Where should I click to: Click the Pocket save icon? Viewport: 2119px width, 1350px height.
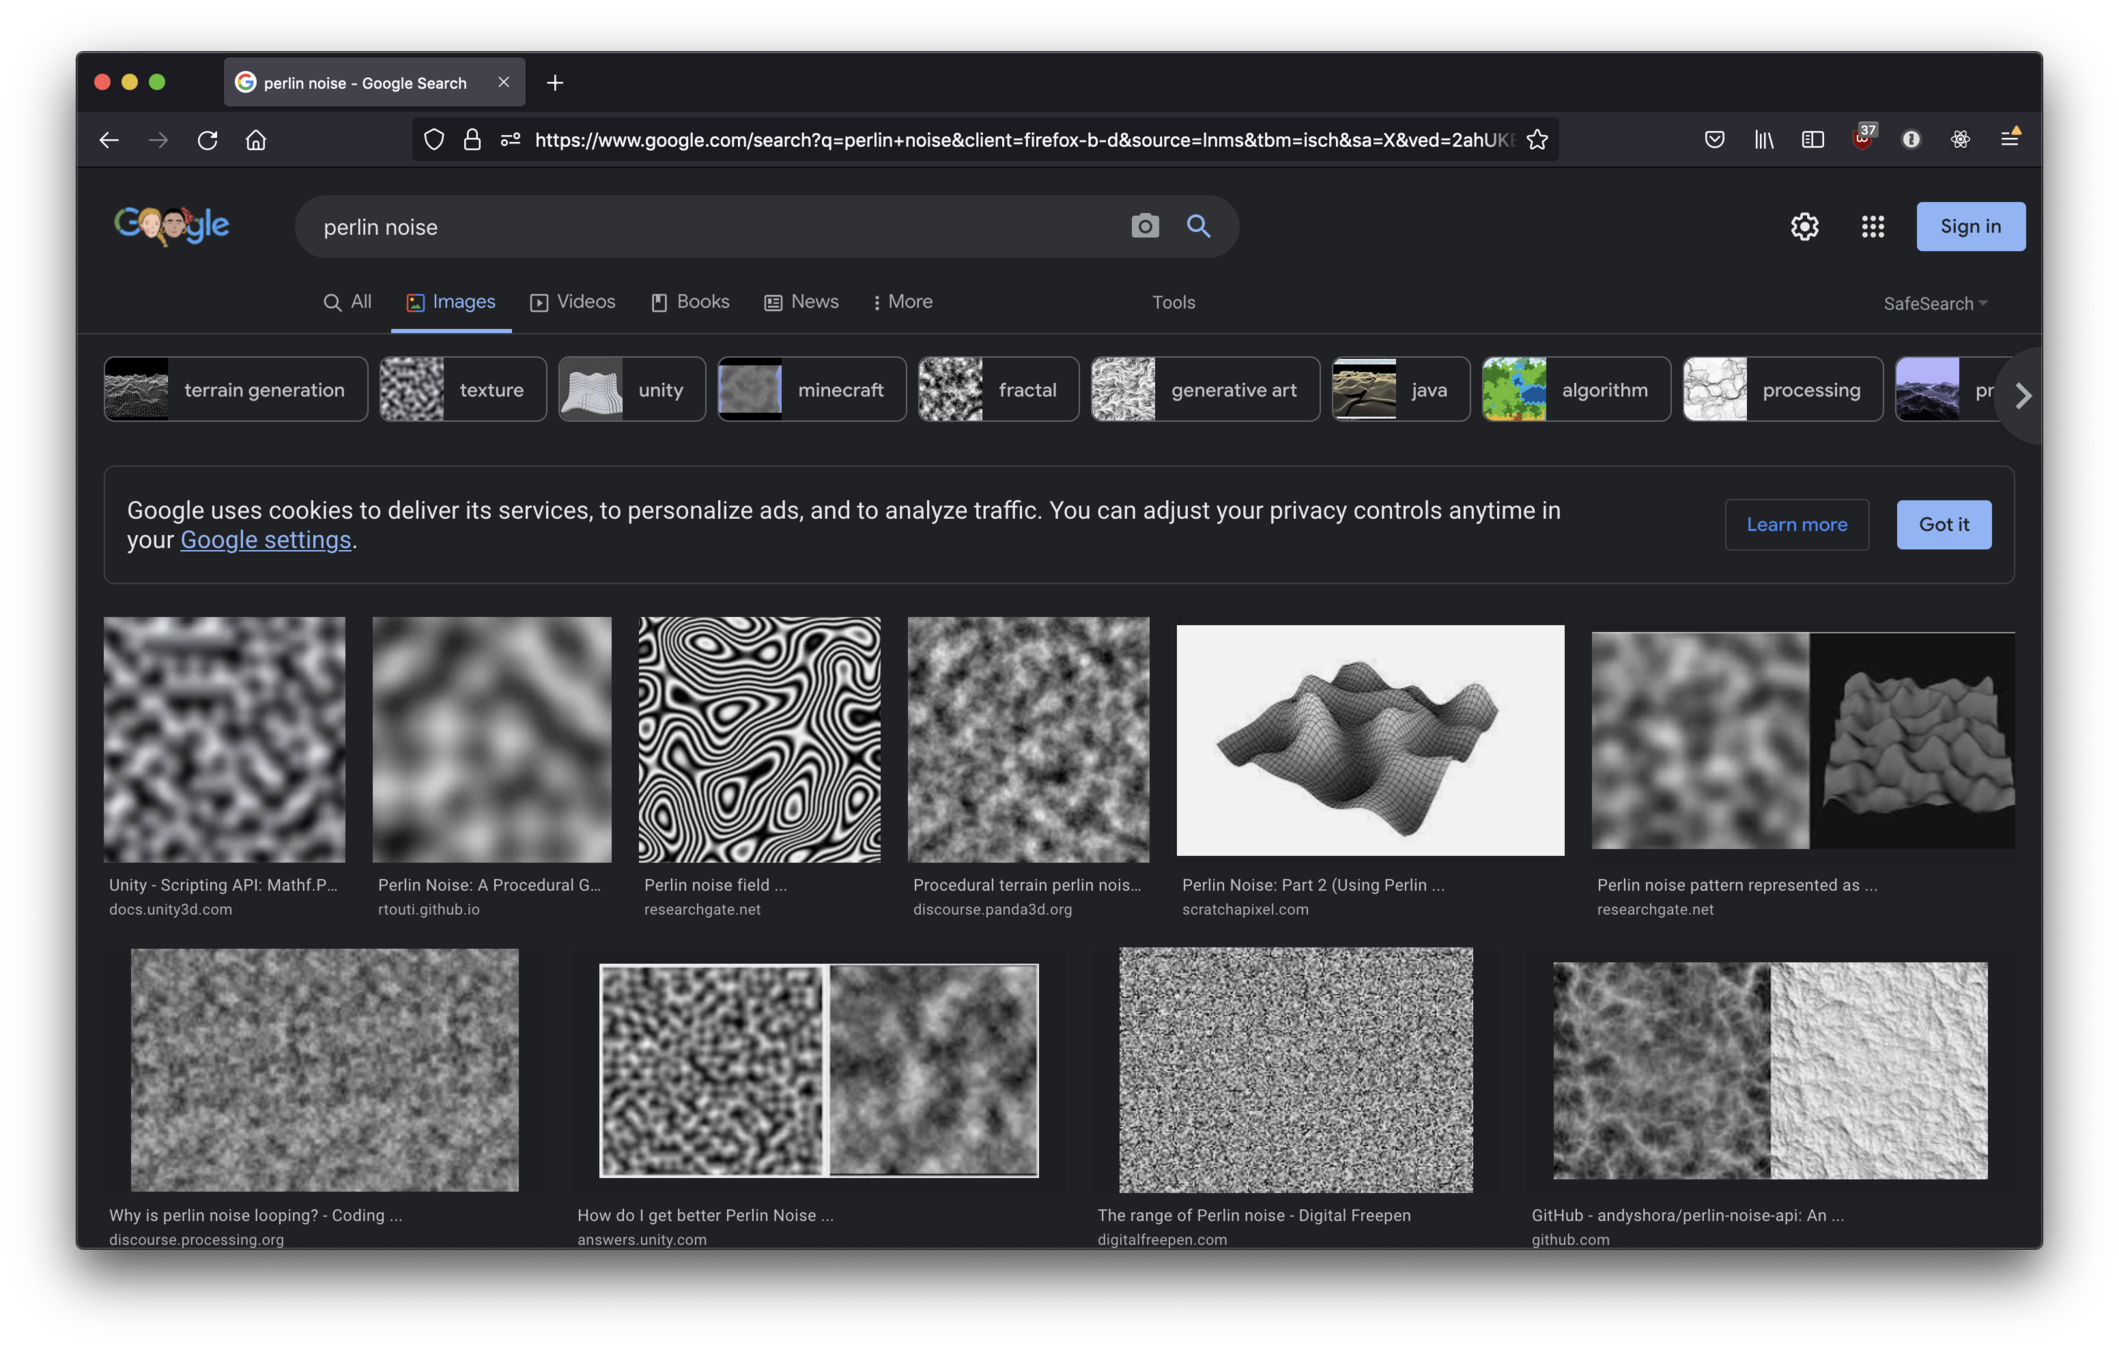tap(1714, 140)
